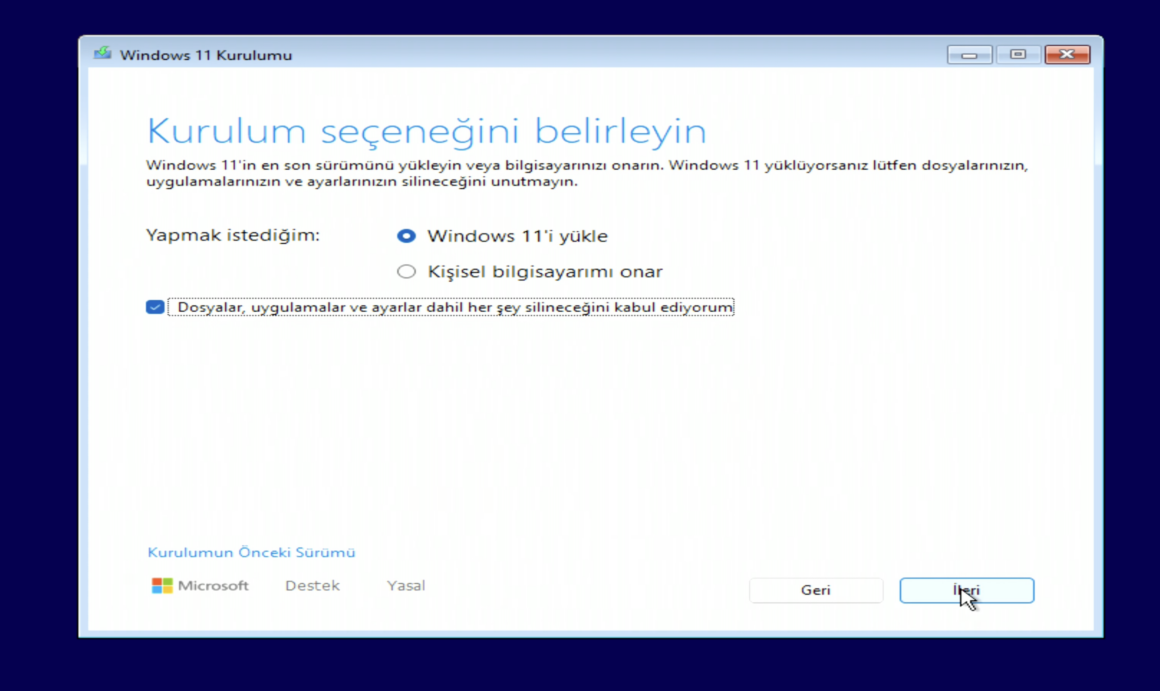
Task: Click the "Kurulum seçeneğini belirleyin" heading
Action: click(x=426, y=131)
